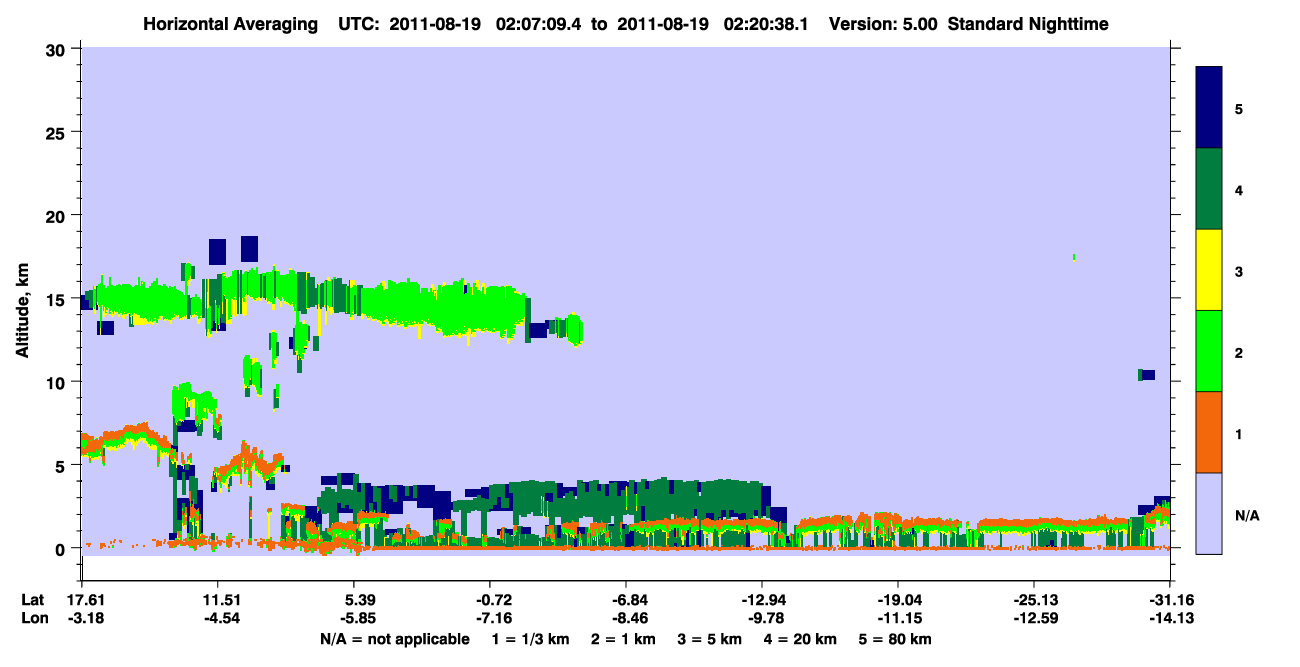1300x667 pixels.
Task: Click the 'Lat' row label
Action: coord(33,600)
